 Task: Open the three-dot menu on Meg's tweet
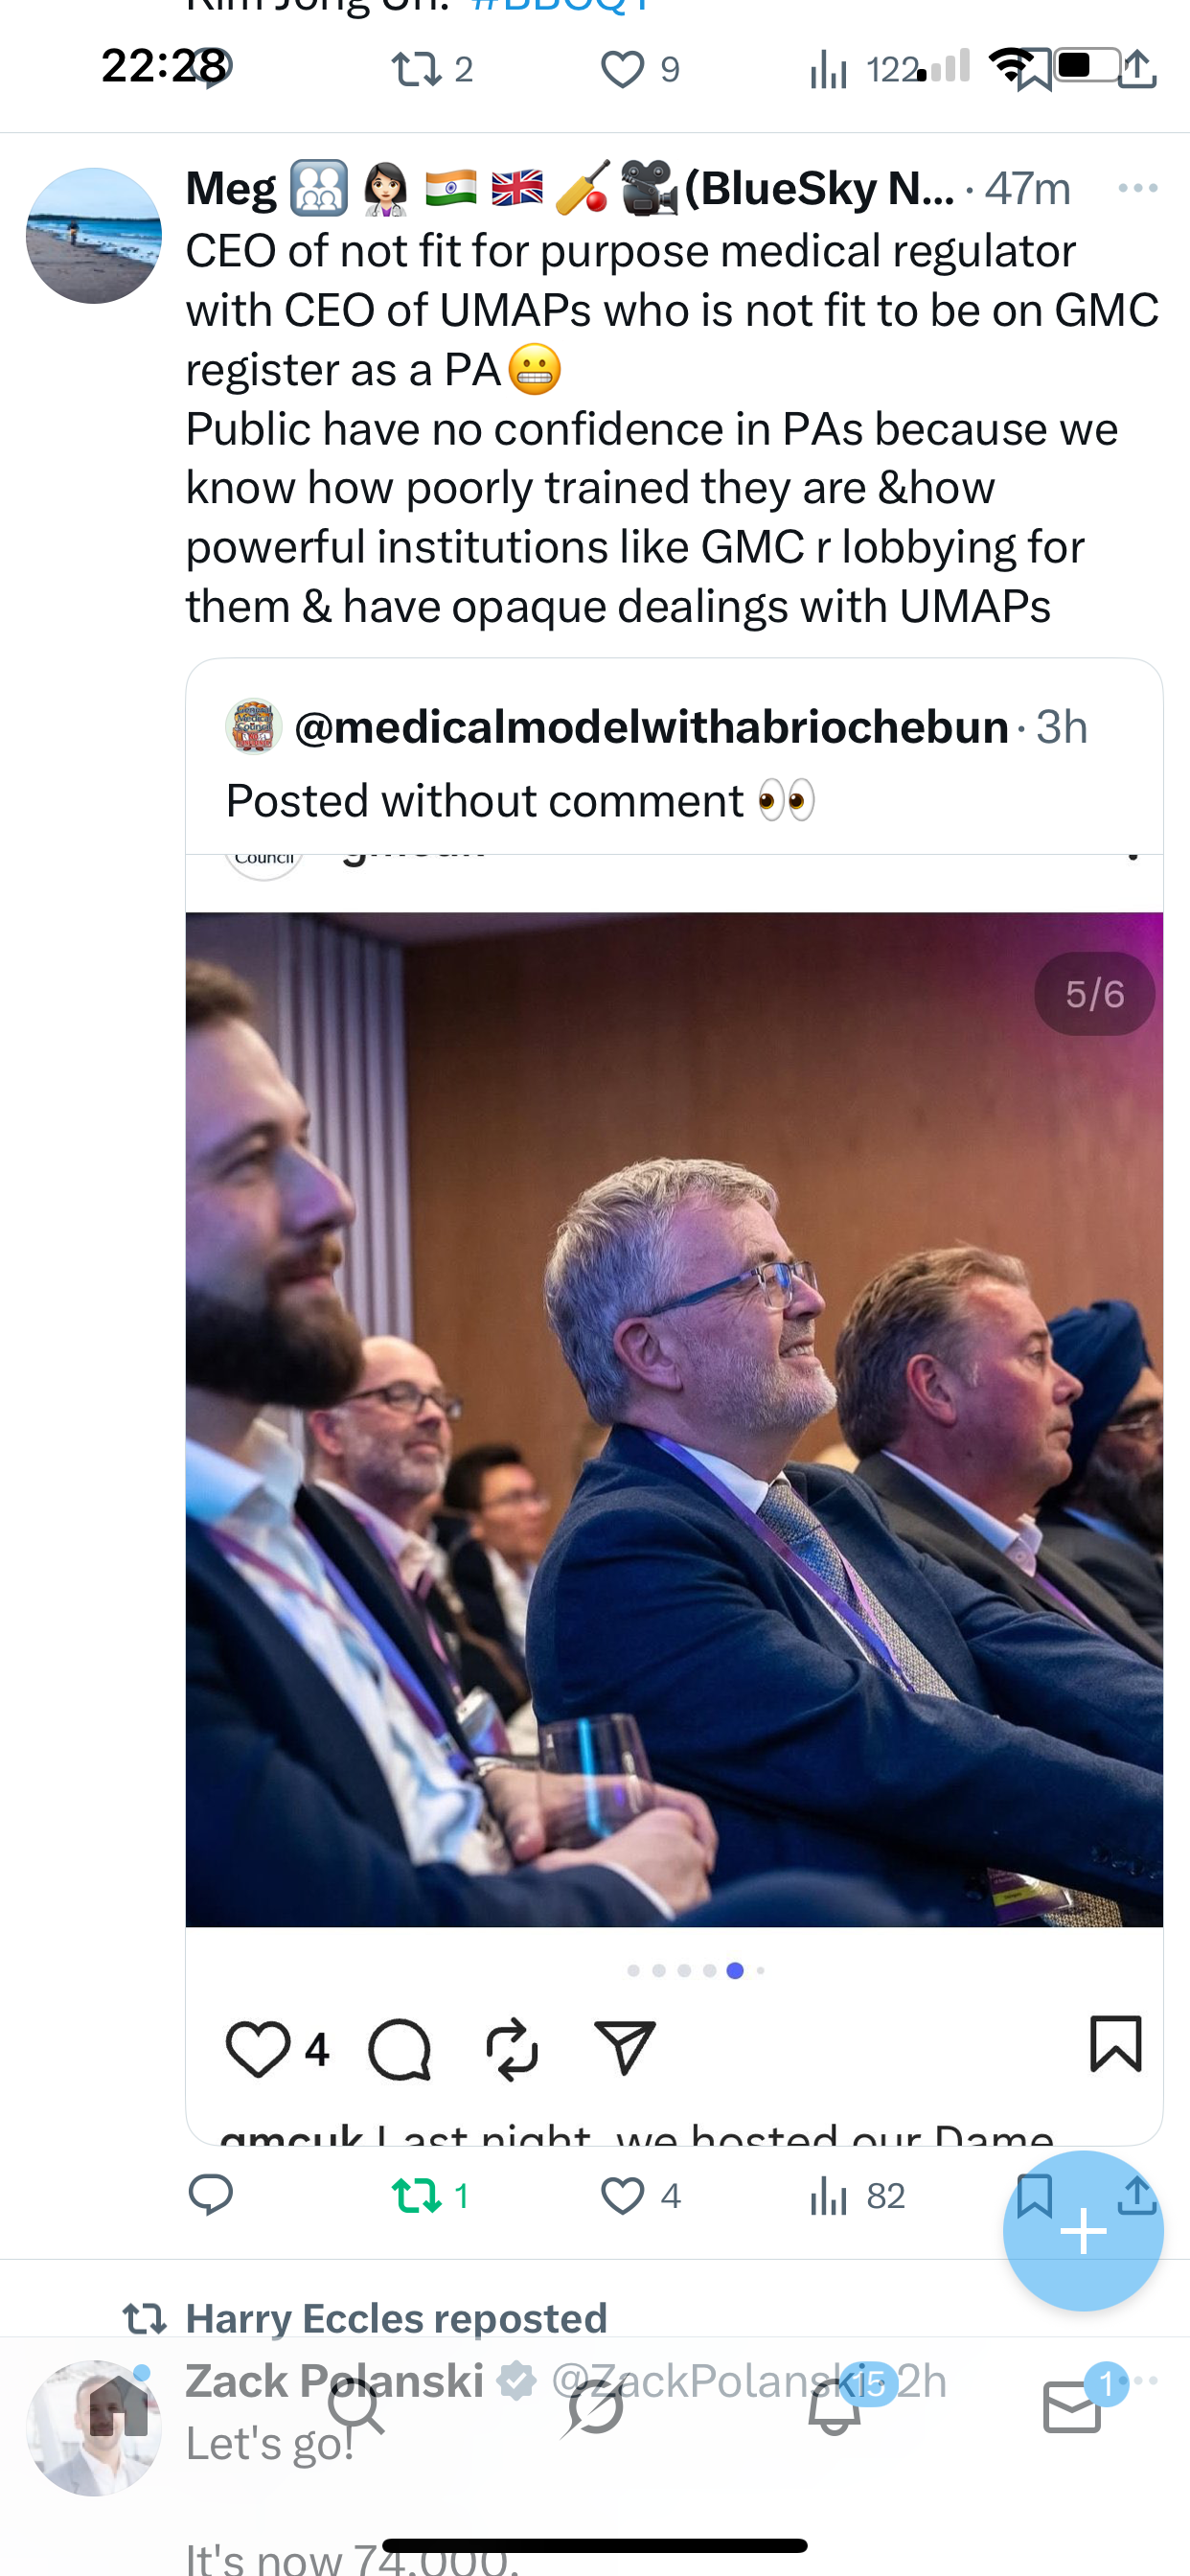pyautogui.click(x=1137, y=188)
